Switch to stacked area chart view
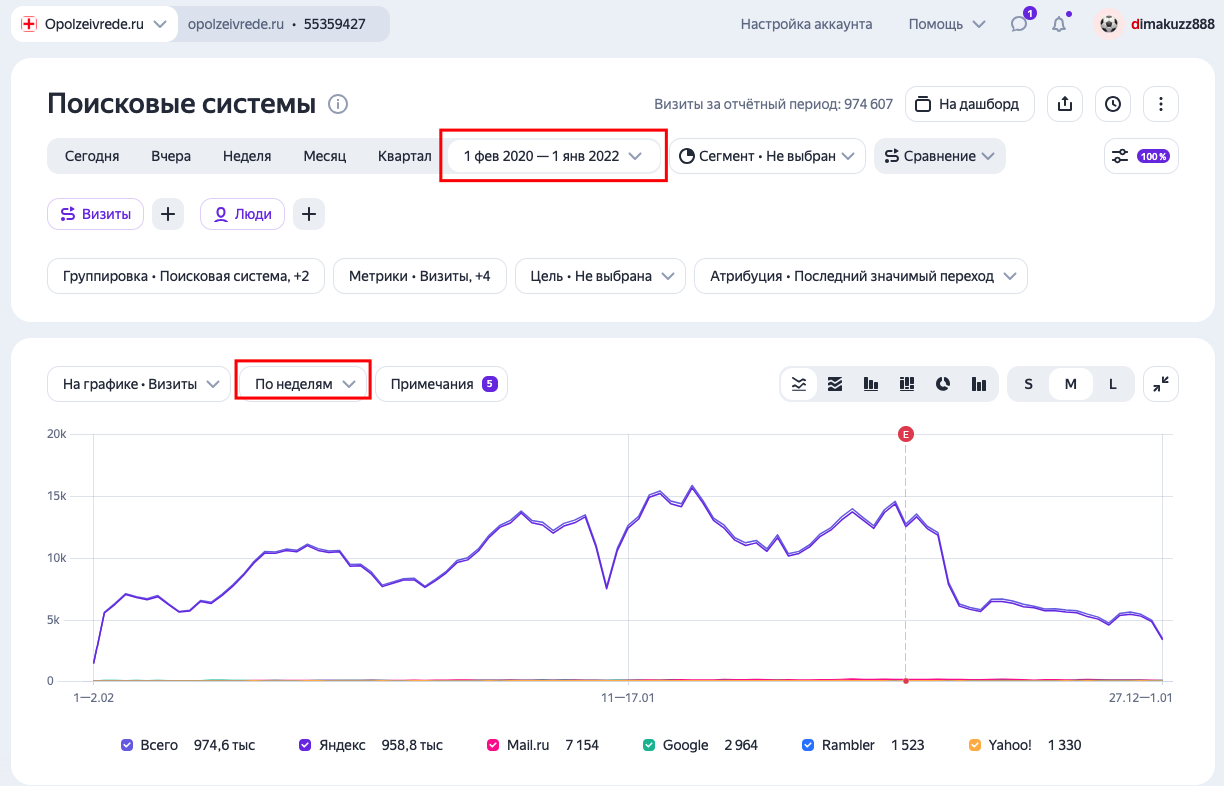 pyautogui.click(x=834, y=384)
